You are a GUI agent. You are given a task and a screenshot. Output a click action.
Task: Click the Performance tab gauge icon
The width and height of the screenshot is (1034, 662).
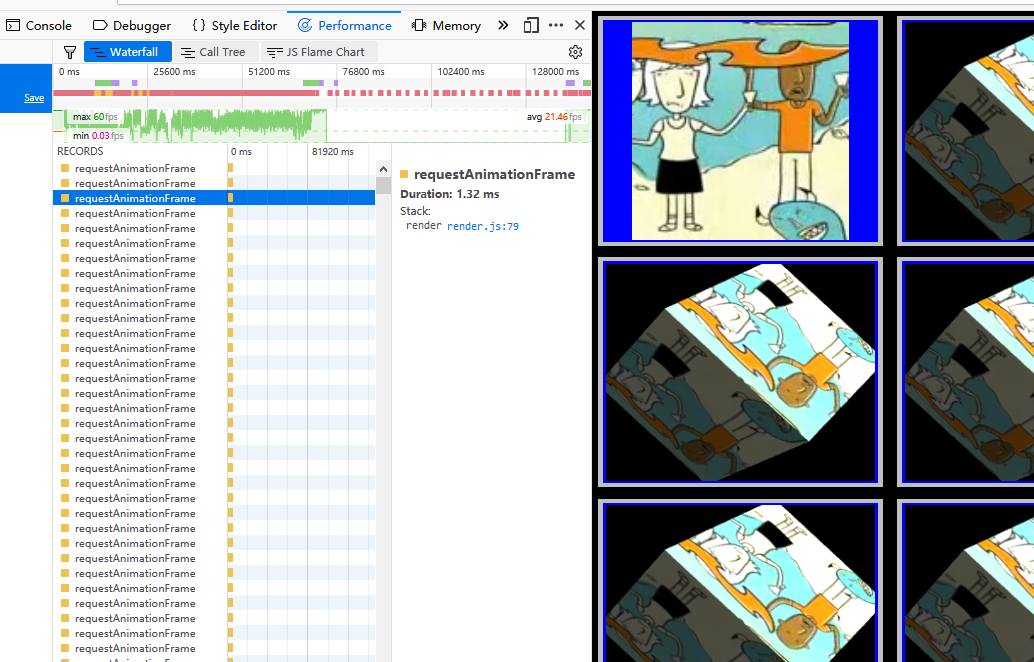305,26
